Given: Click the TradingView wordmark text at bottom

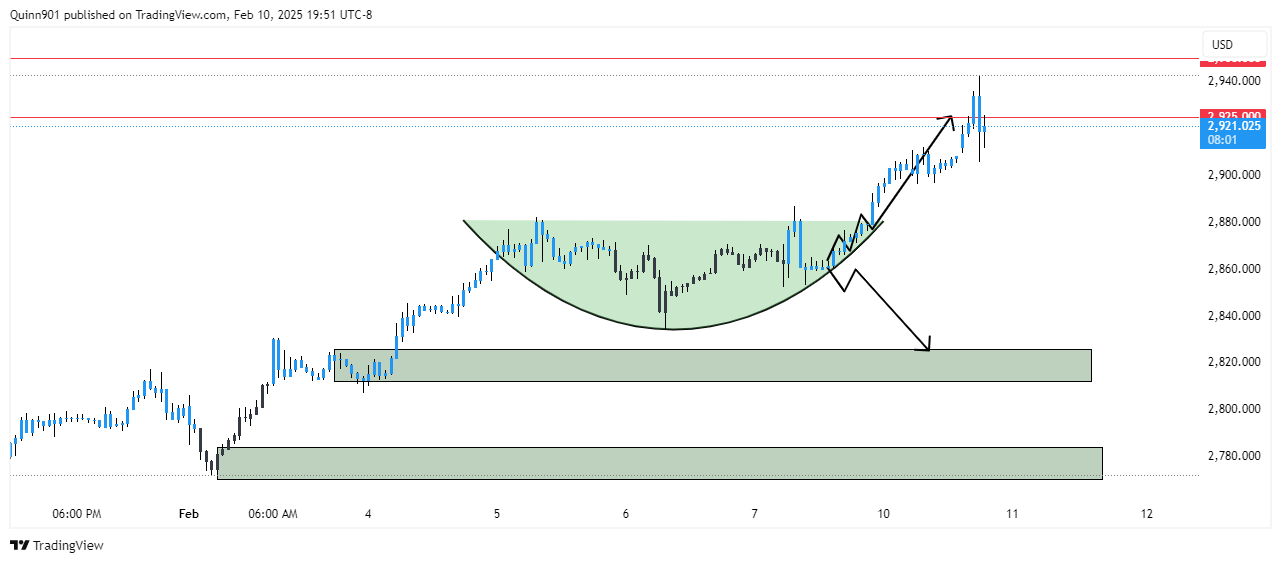Looking at the screenshot, I should [68, 546].
